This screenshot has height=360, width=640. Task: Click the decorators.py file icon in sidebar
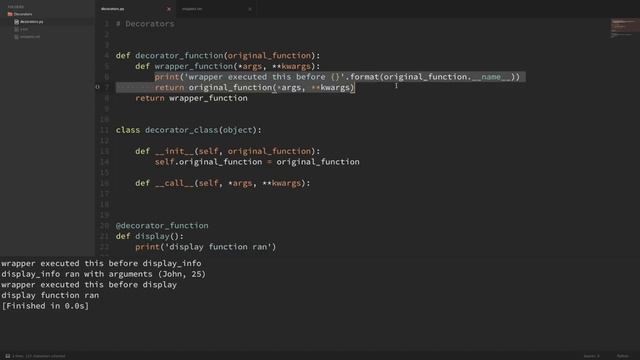pos(16,22)
